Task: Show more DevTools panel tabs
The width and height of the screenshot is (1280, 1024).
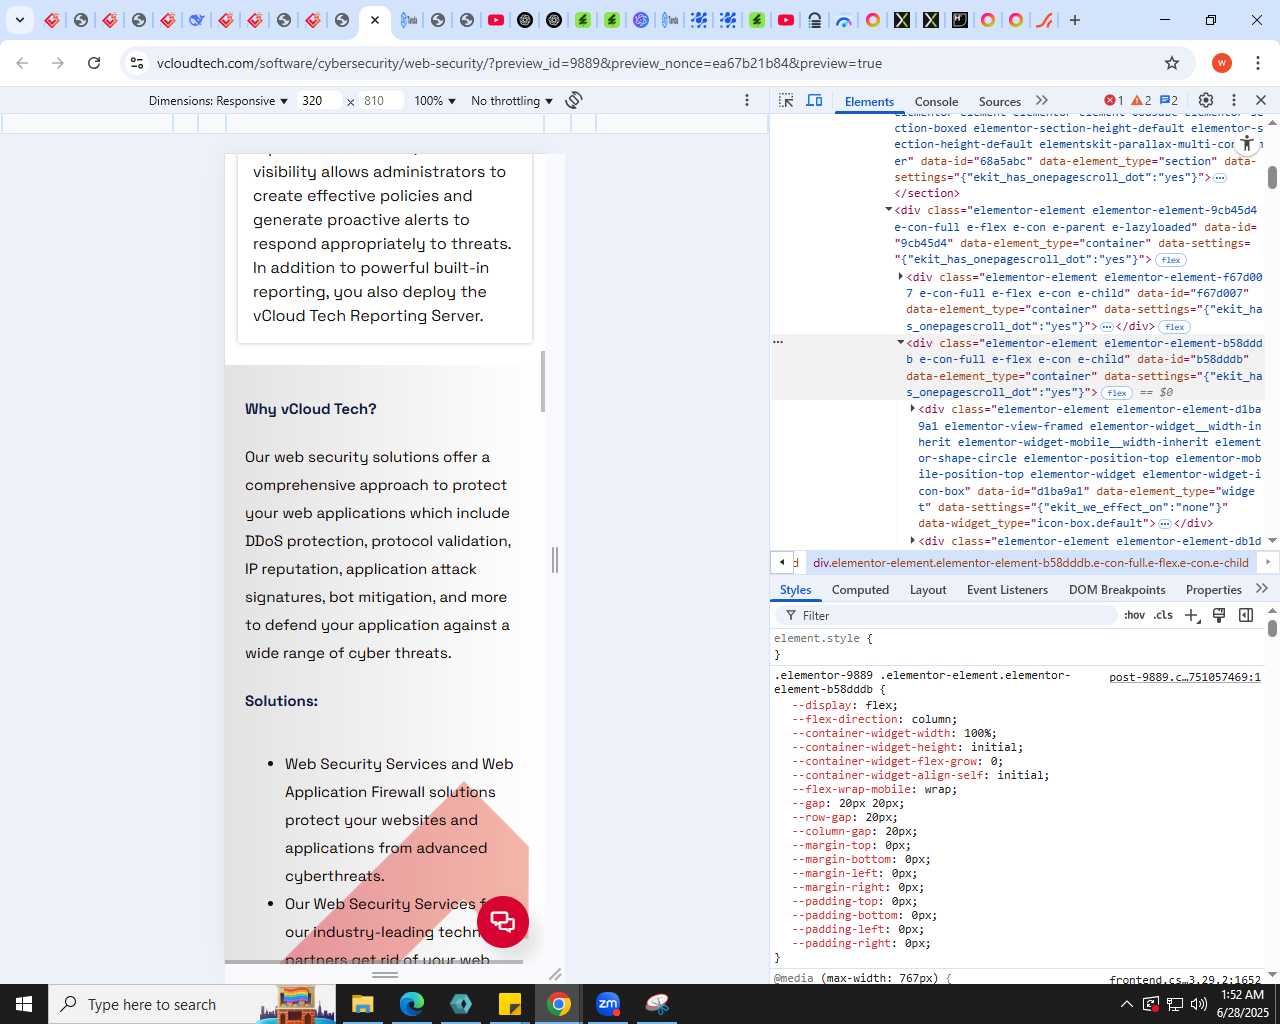Action: (x=1042, y=100)
